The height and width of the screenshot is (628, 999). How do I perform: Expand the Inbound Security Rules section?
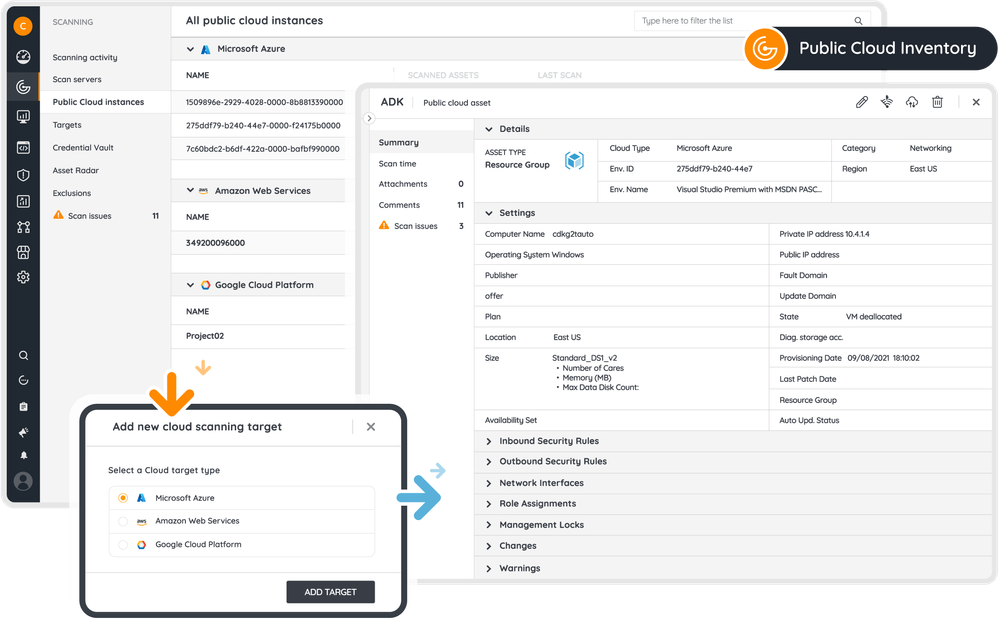point(549,441)
